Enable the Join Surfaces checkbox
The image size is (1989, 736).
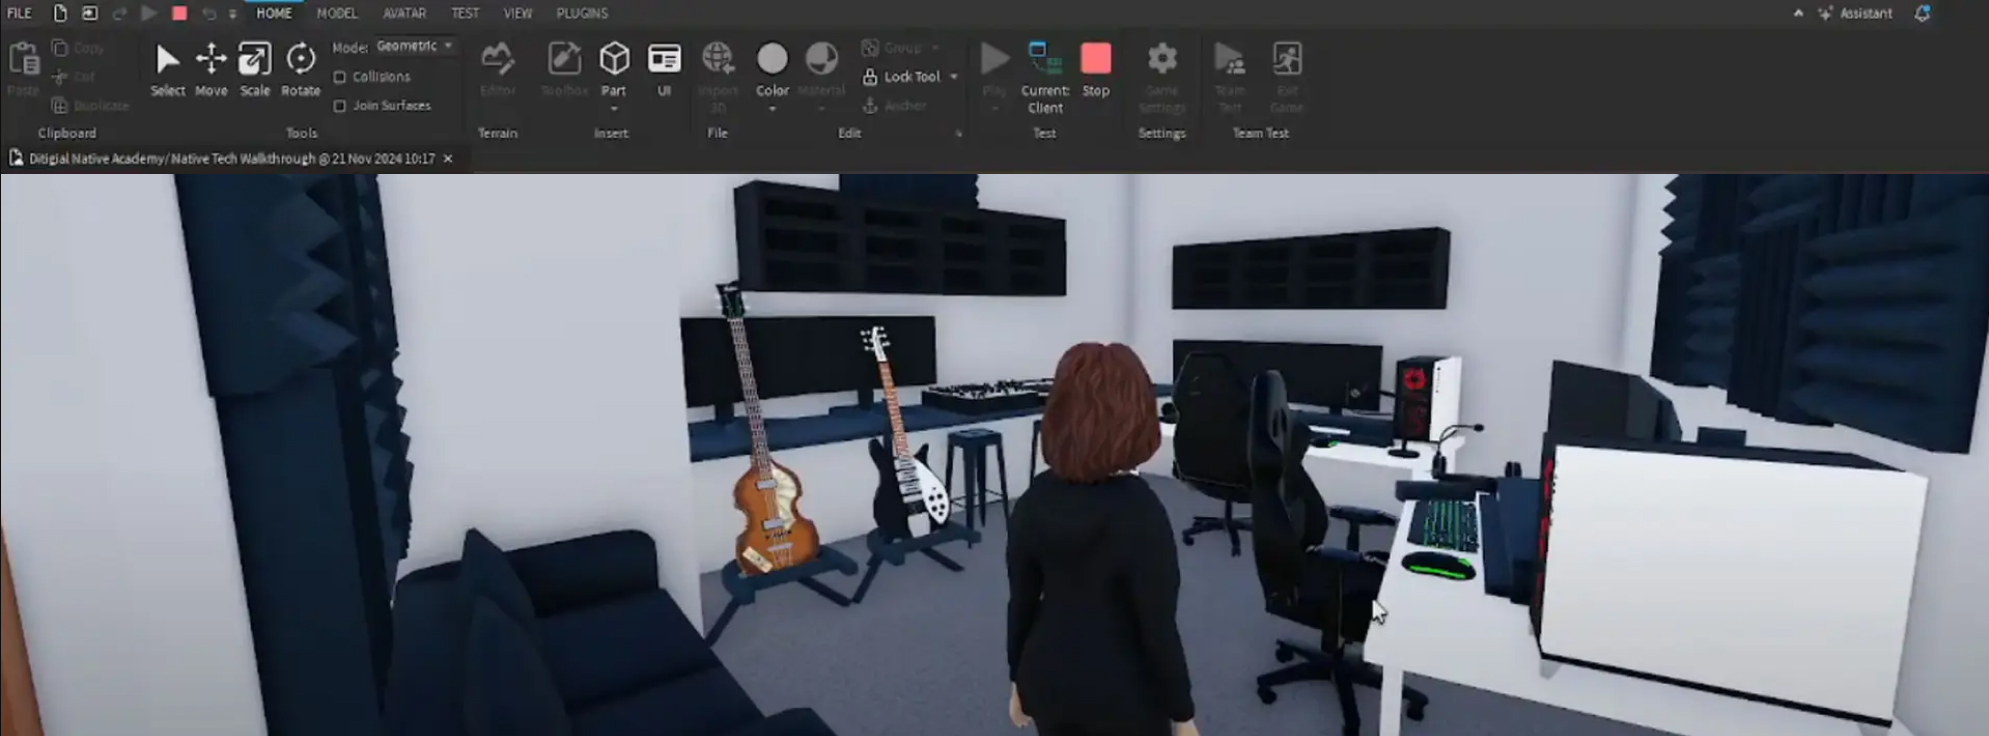pyautogui.click(x=340, y=106)
